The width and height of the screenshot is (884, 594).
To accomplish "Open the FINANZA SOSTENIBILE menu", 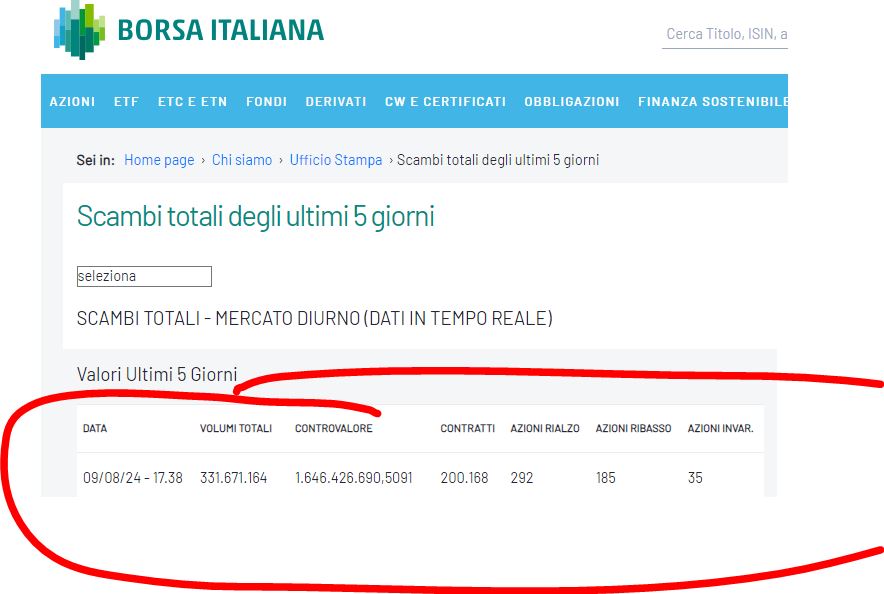I will click(713, 101).
